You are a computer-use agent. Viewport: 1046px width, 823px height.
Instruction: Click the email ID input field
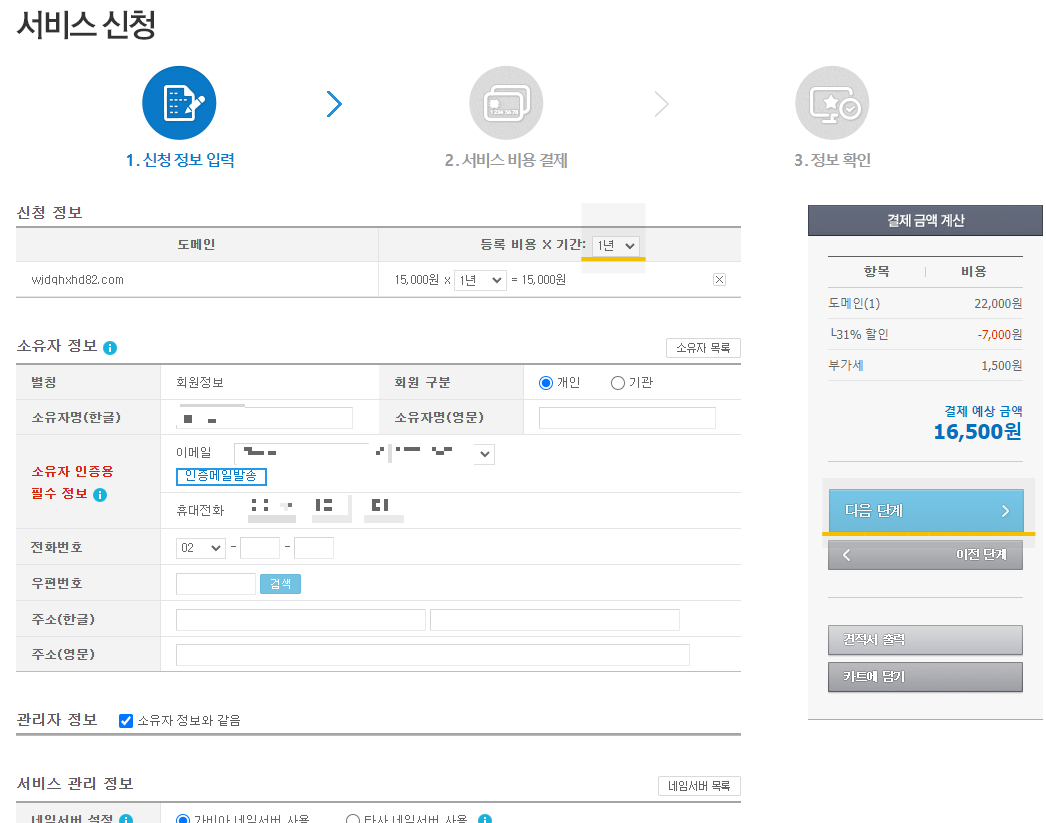302,454
